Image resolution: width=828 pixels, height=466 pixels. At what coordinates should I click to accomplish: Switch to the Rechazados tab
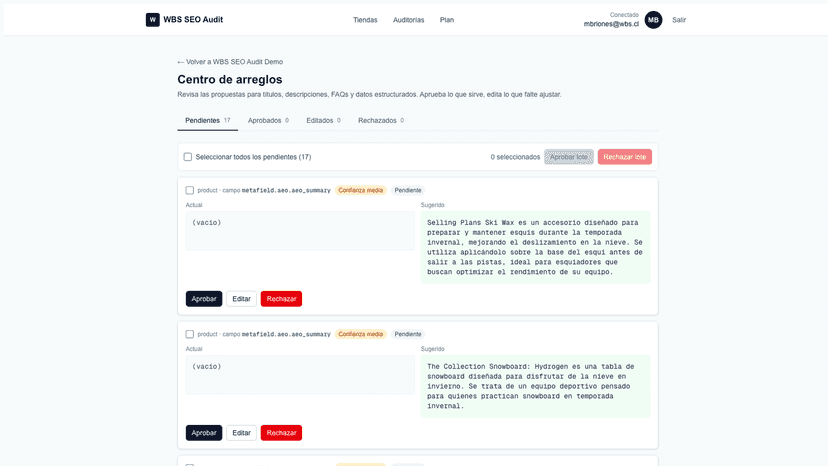tap(381, 120)
